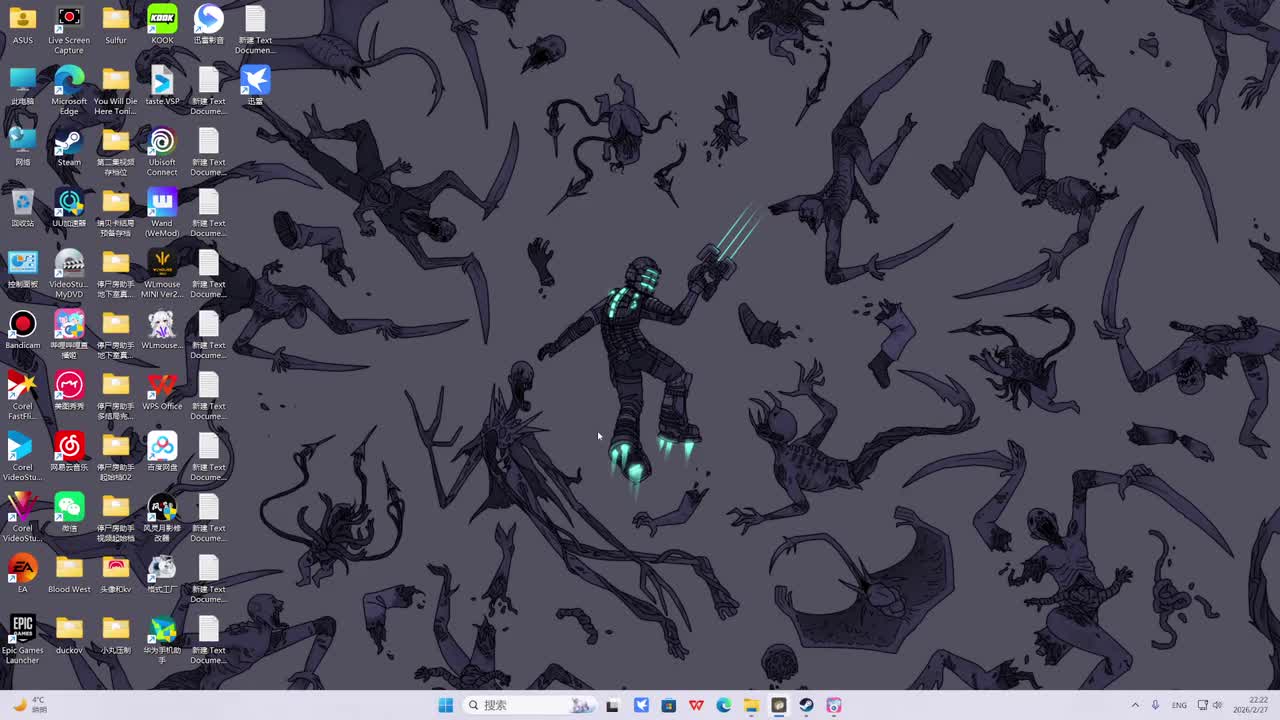Select the 头像和kv folder

116,574
